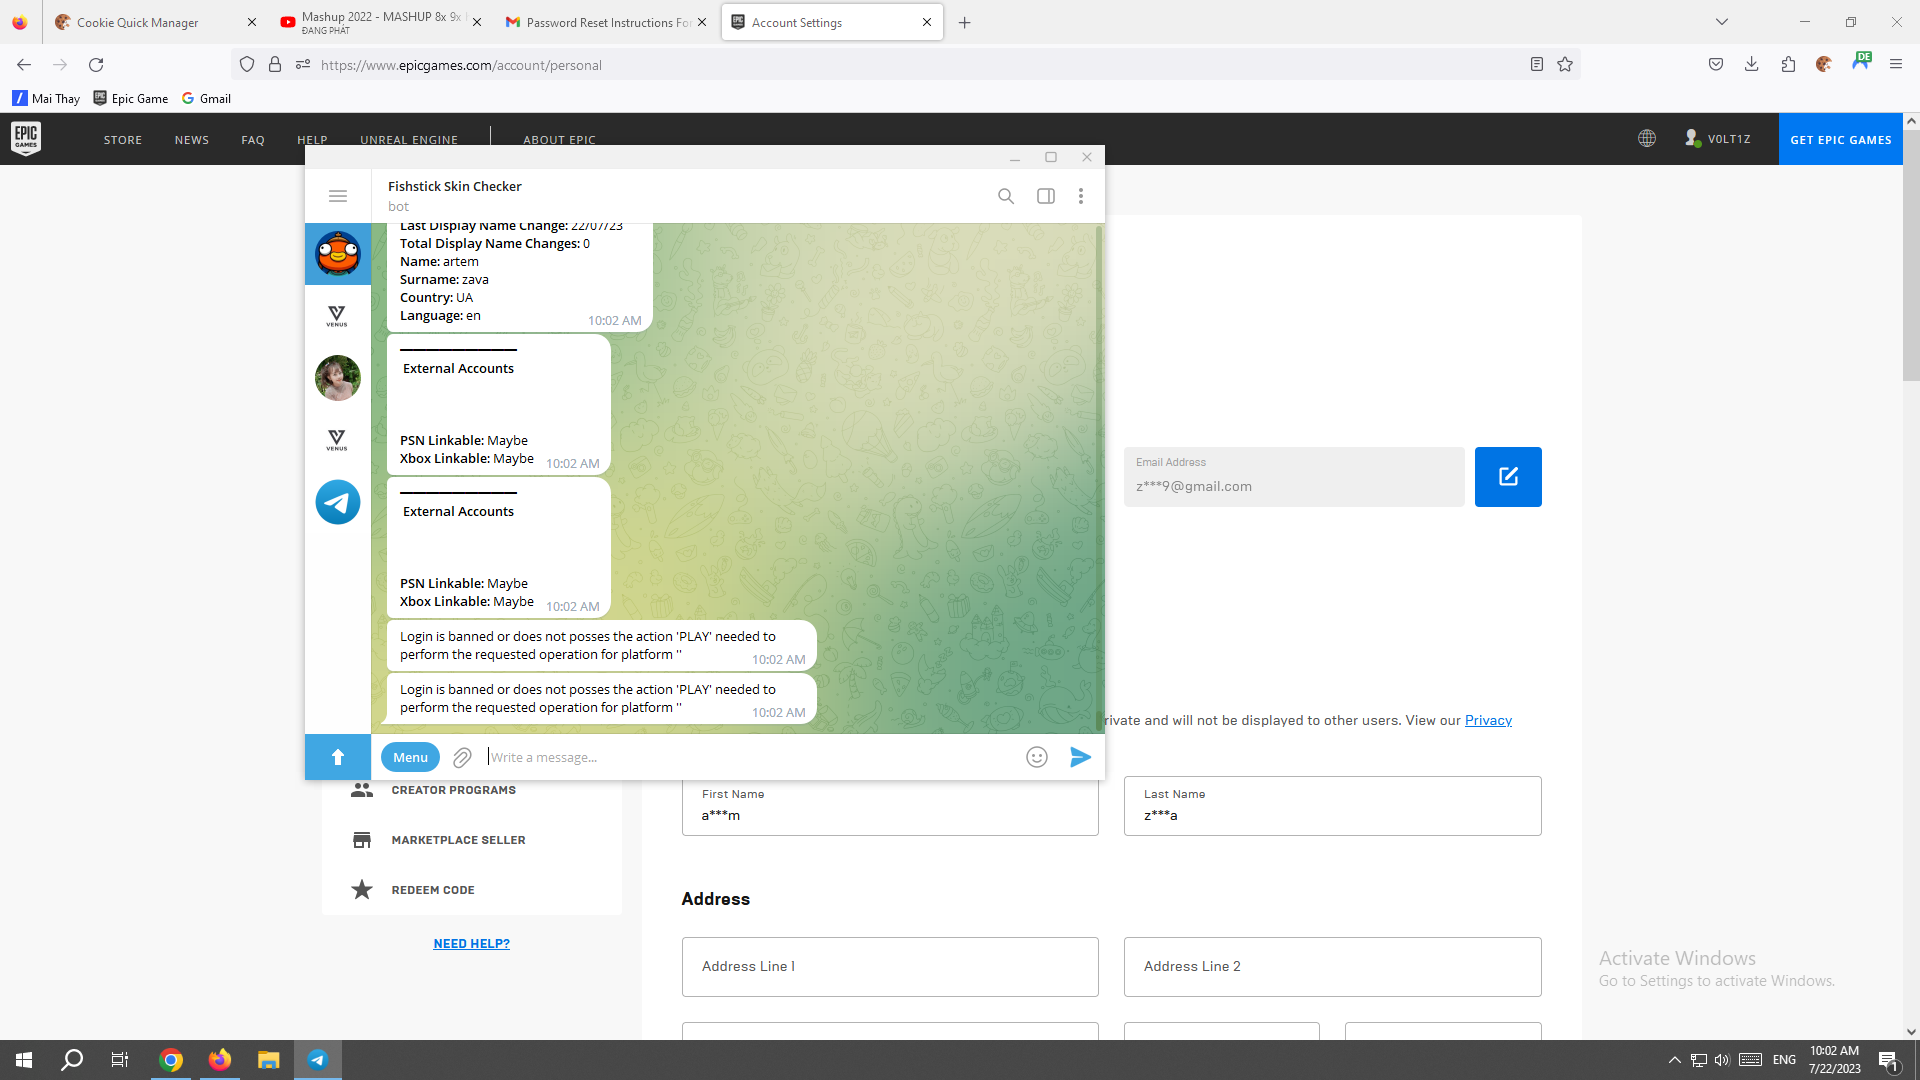
Task: Open second Venus chat in sidebar
Action: coord(338,440)
